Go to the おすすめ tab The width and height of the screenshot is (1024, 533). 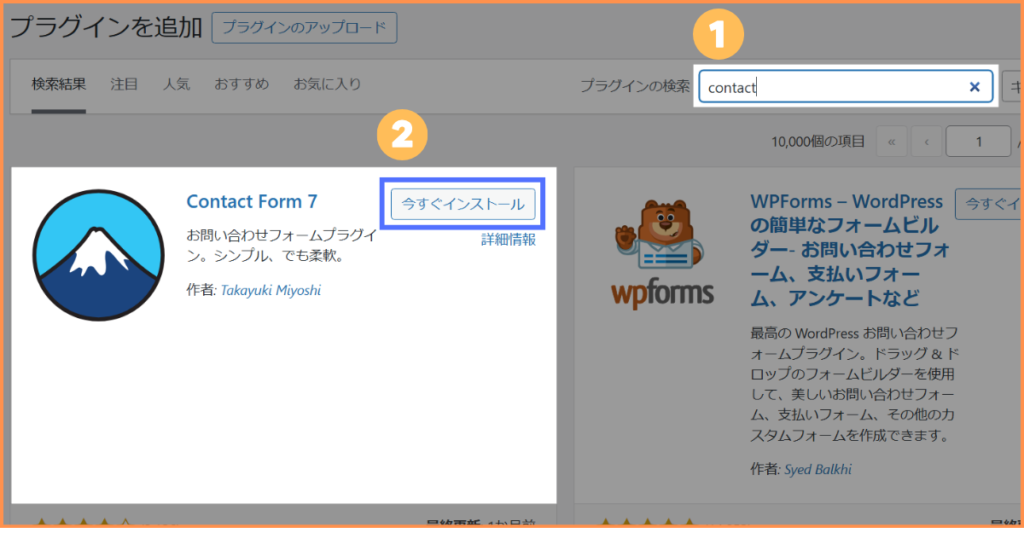coord(242,84)
